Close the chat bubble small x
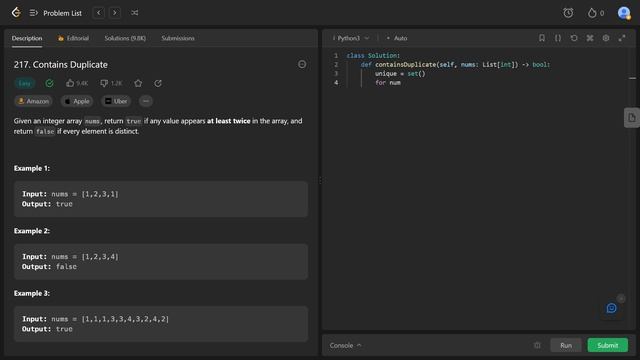The height and width of the screenshot is (360, 640). tap(621, 299)
